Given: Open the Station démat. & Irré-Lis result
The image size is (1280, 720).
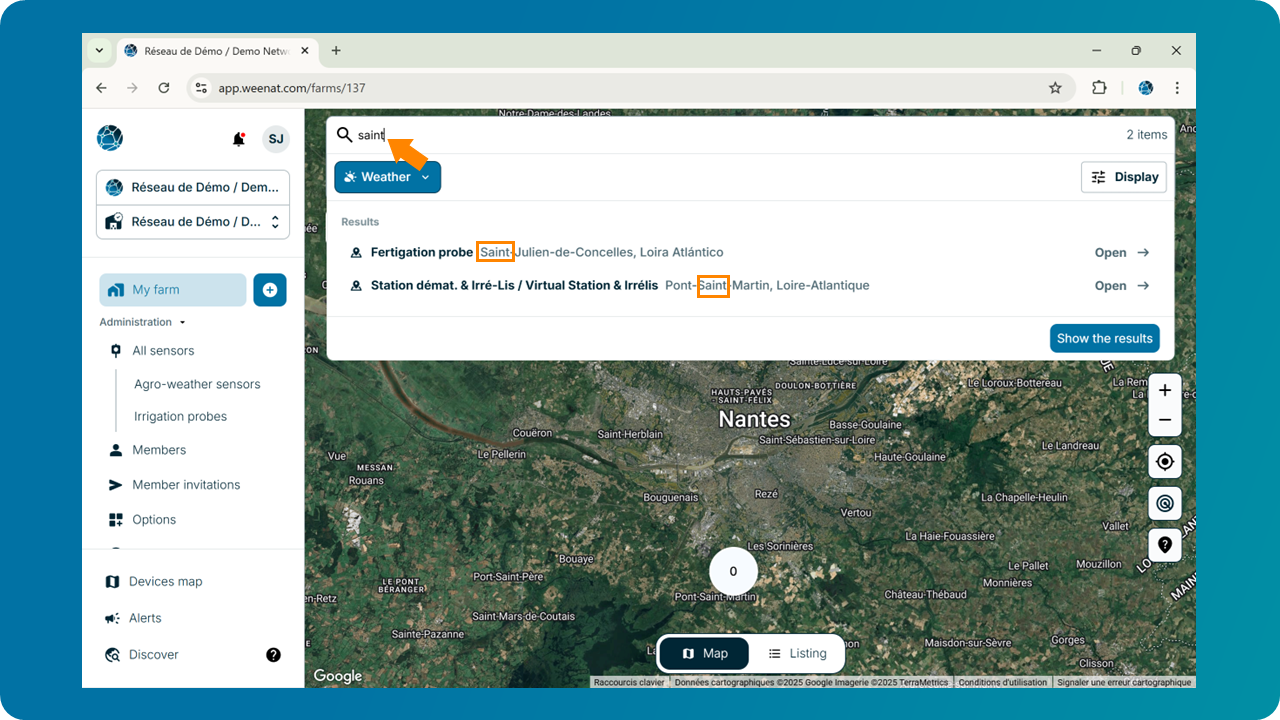Looking at the screenshot, I should pos(1122,286).
